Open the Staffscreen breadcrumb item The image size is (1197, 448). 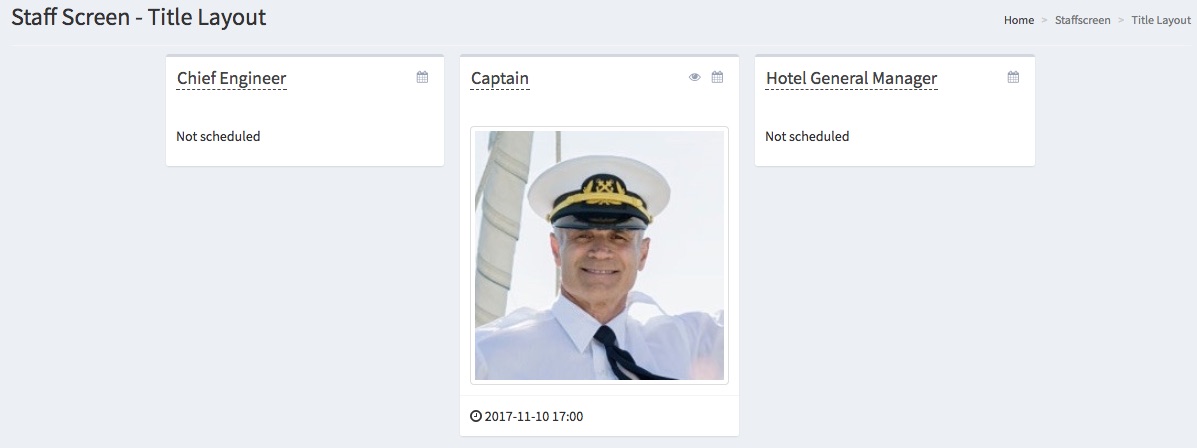coord(1082,20)
